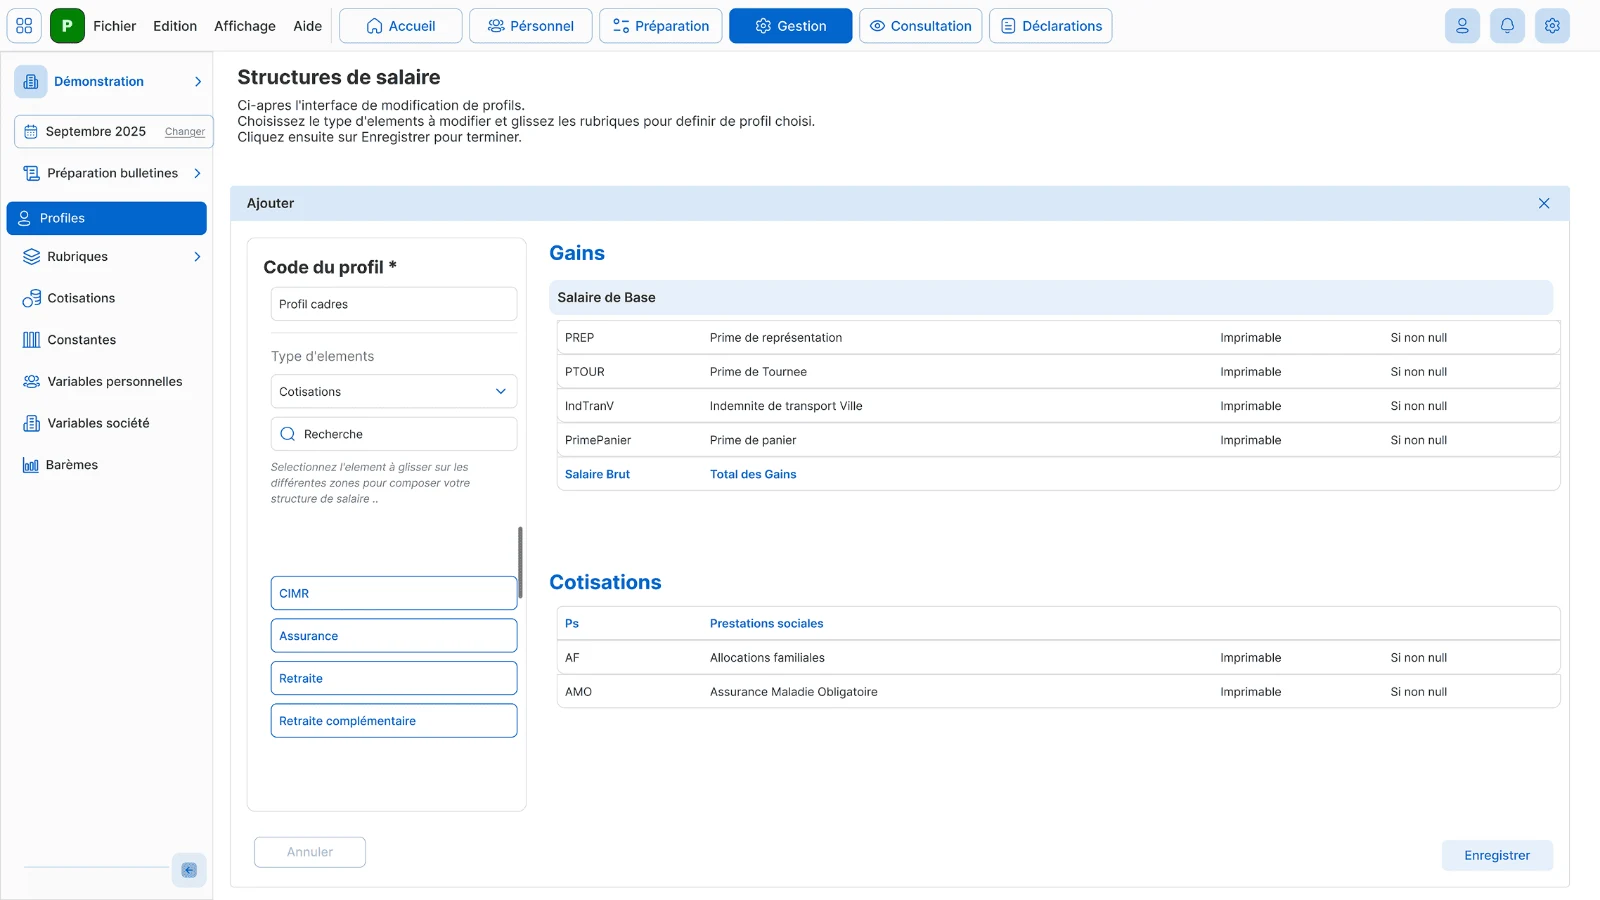Image resolution: width=1600 pixels, height=900 pixels.
Task: Open the Edition menu
Action: pyautogui.click(x=175, y=26)
